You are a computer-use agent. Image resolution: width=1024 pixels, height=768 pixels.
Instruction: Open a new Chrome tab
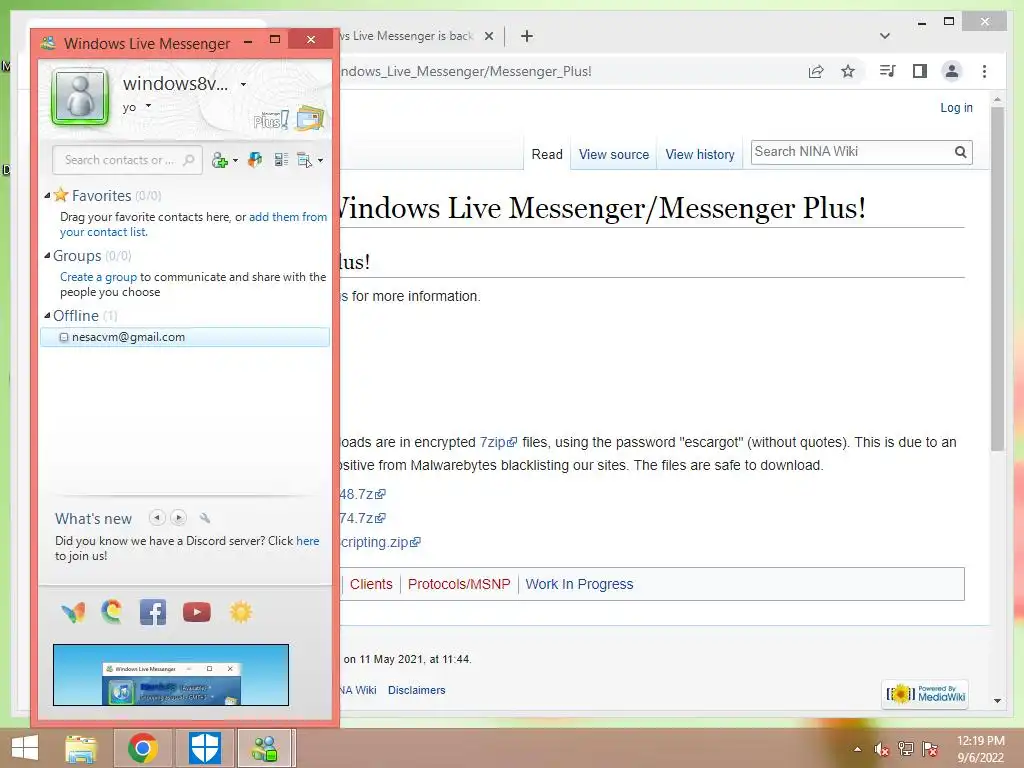pos(527,36)
